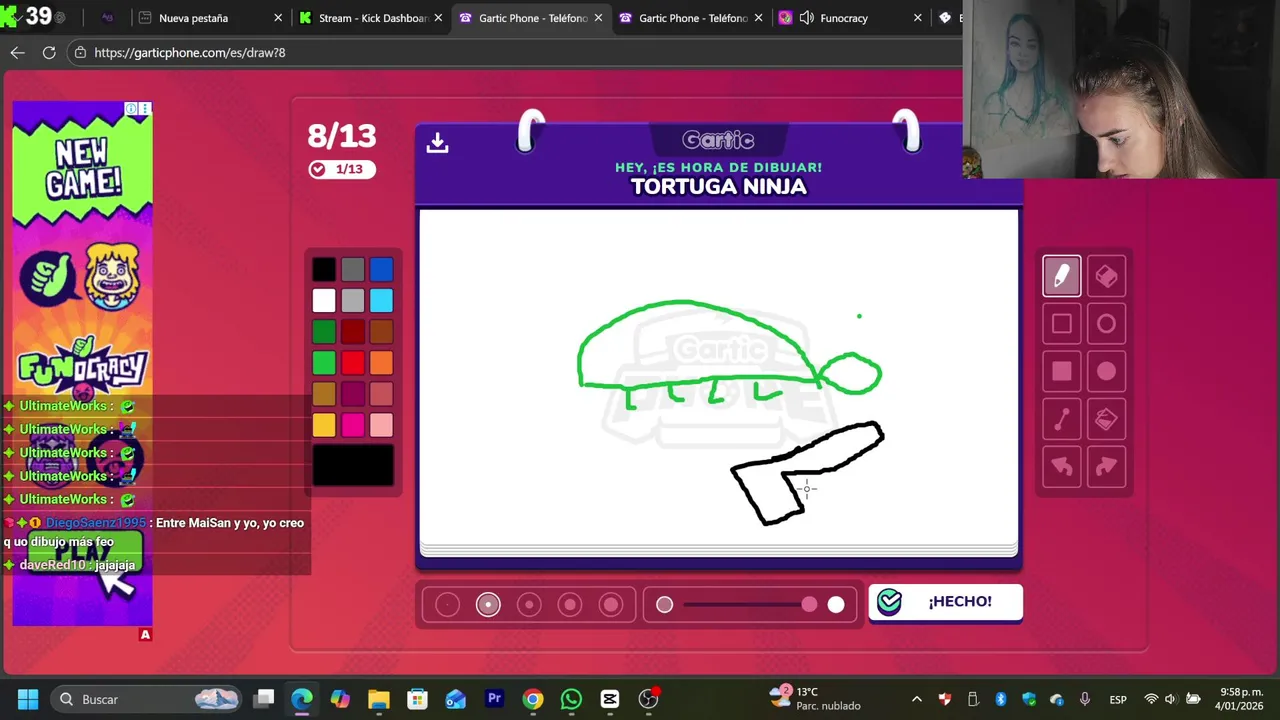Switch to the inactive Gartic Phone tab

(690, 18)
